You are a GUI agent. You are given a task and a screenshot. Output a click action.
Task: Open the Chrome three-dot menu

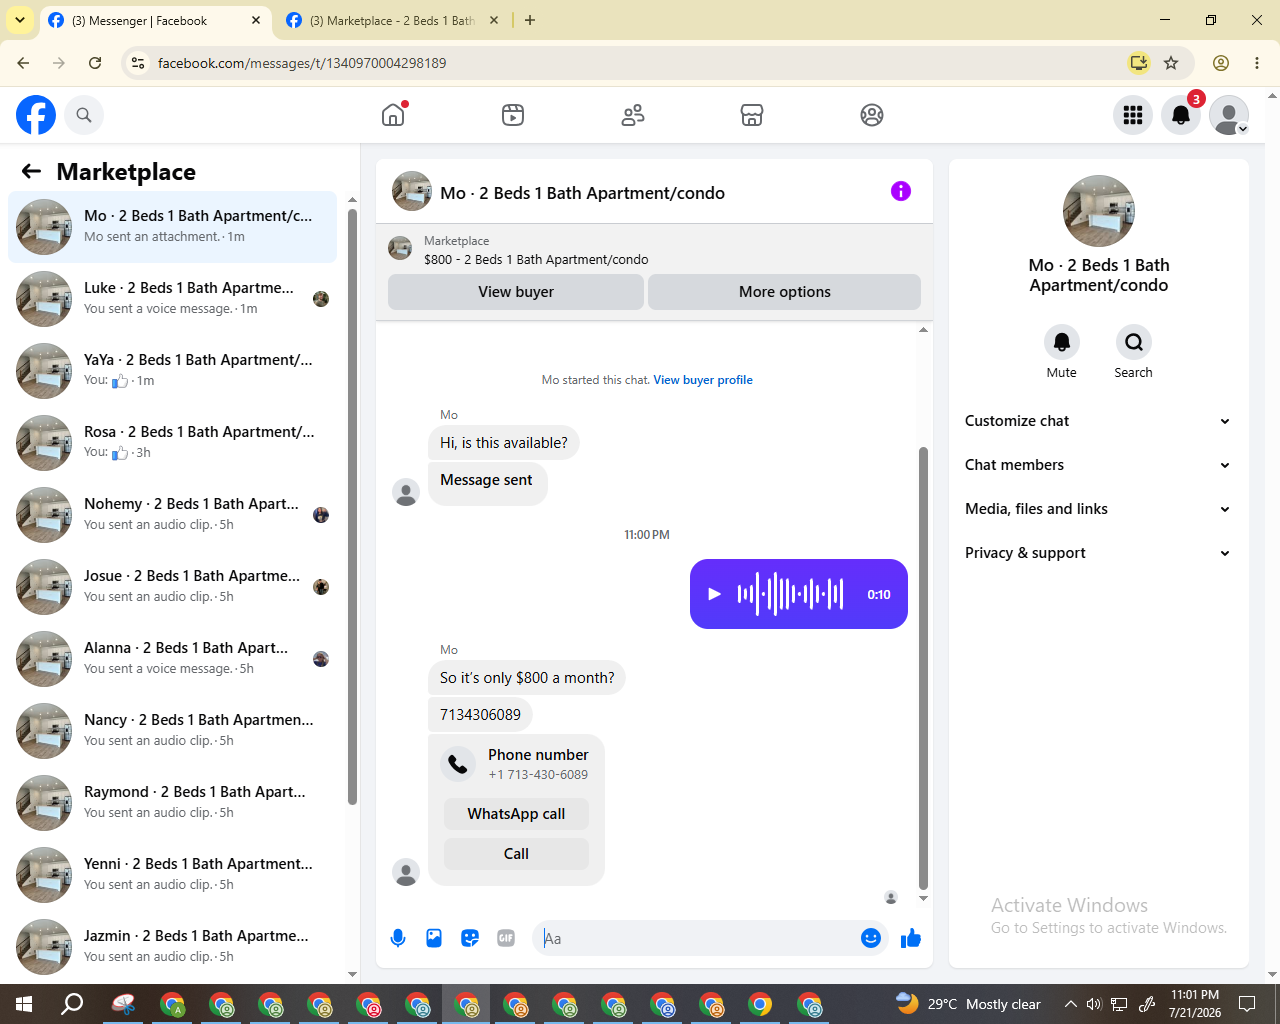tap(1257, 63)
